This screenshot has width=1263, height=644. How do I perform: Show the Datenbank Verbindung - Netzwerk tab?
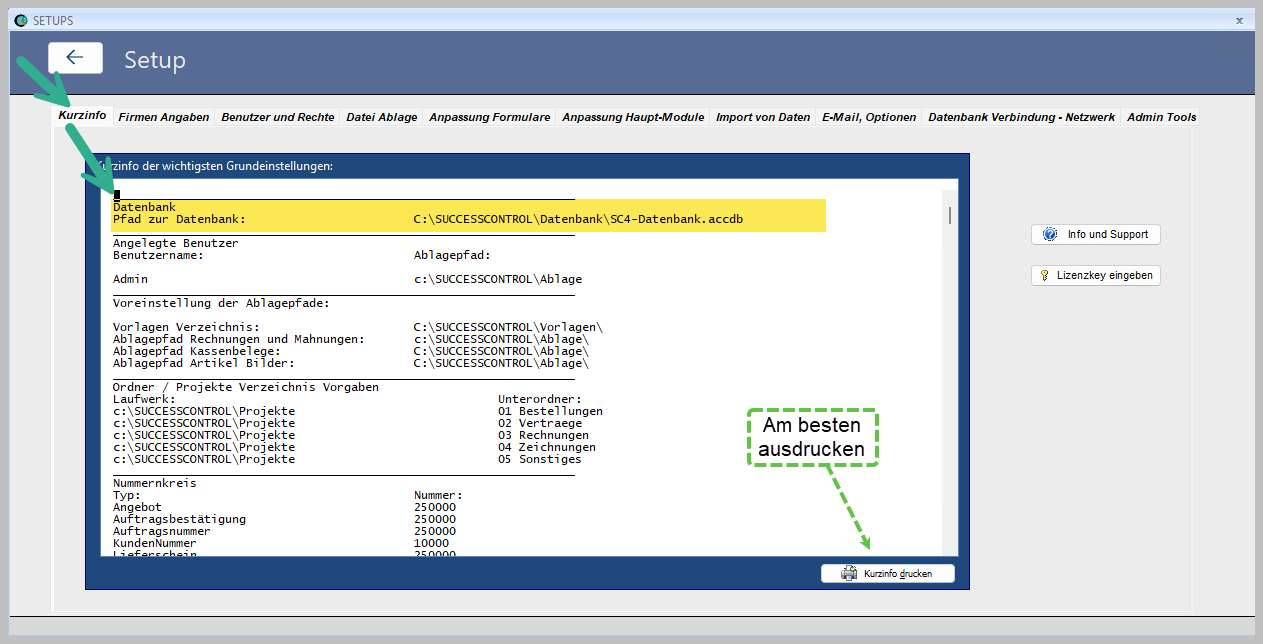pyautogui.click(x=1021, y=117)
